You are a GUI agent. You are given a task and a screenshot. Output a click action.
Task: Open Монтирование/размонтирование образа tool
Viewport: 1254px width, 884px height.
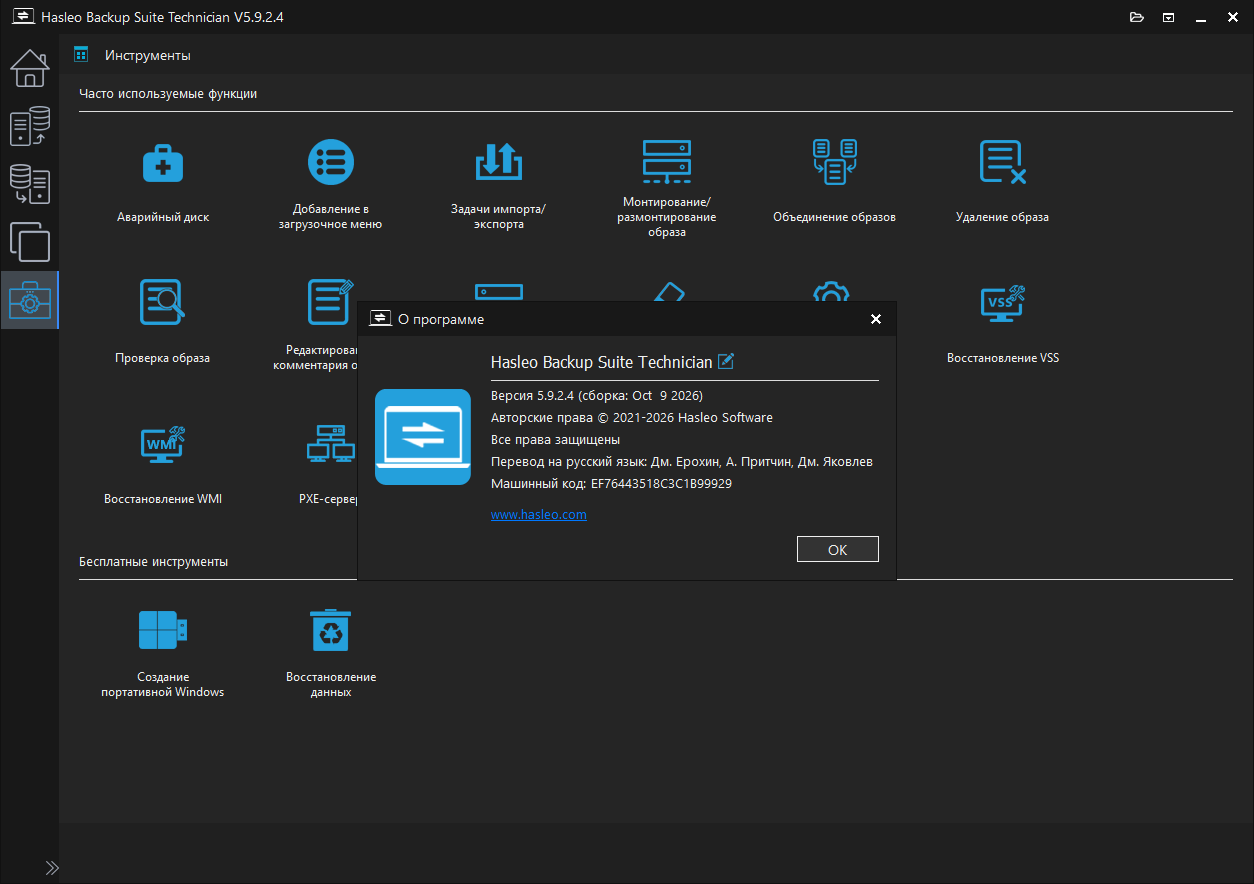[x=667, y=189]
